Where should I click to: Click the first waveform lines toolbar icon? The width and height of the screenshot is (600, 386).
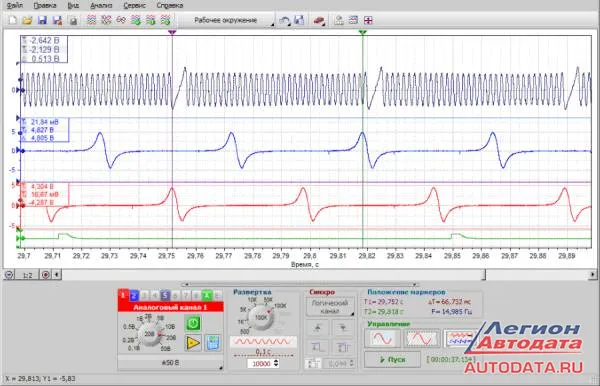click(x=91, y=20)
